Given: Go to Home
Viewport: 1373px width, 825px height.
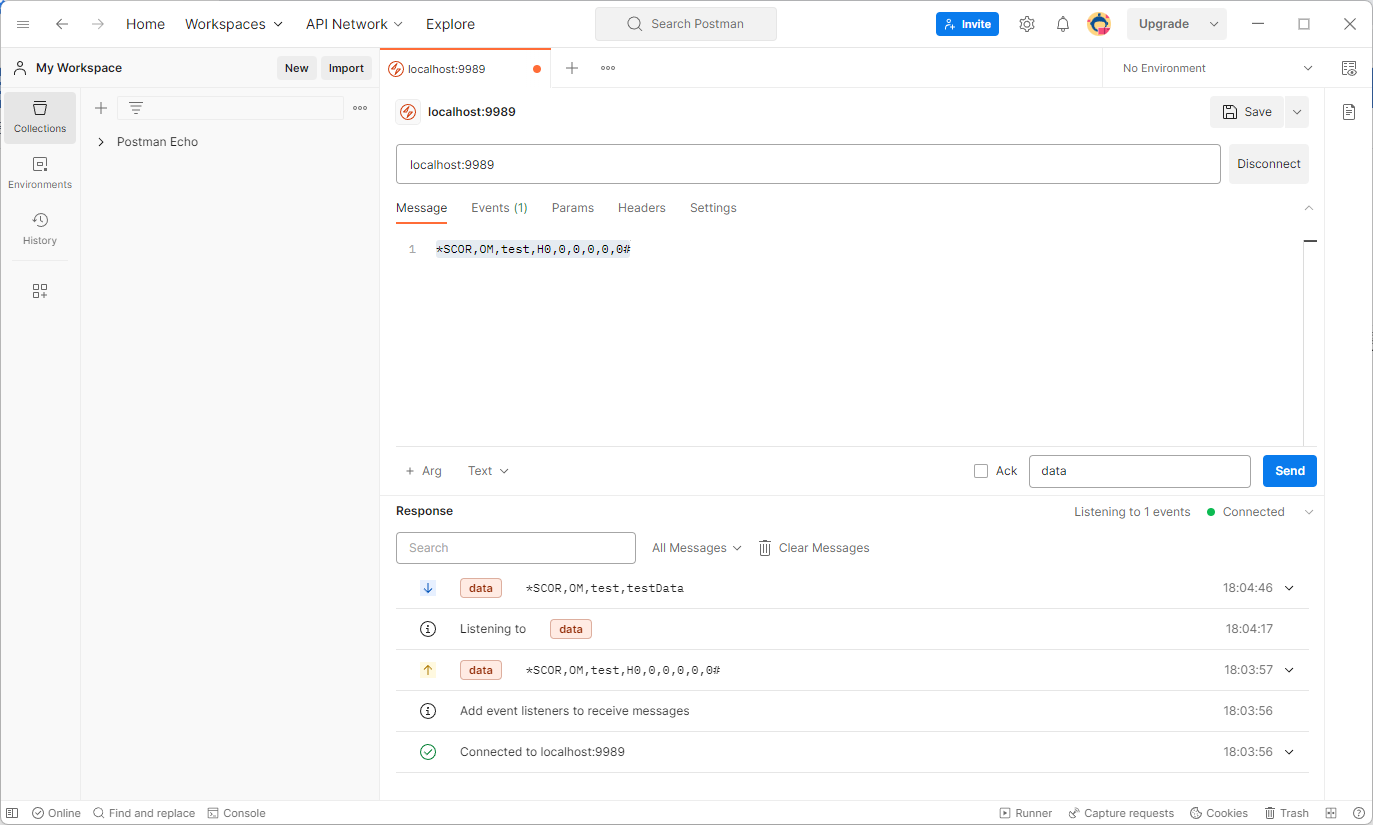Looking at the screenshot, I should 145,24.
